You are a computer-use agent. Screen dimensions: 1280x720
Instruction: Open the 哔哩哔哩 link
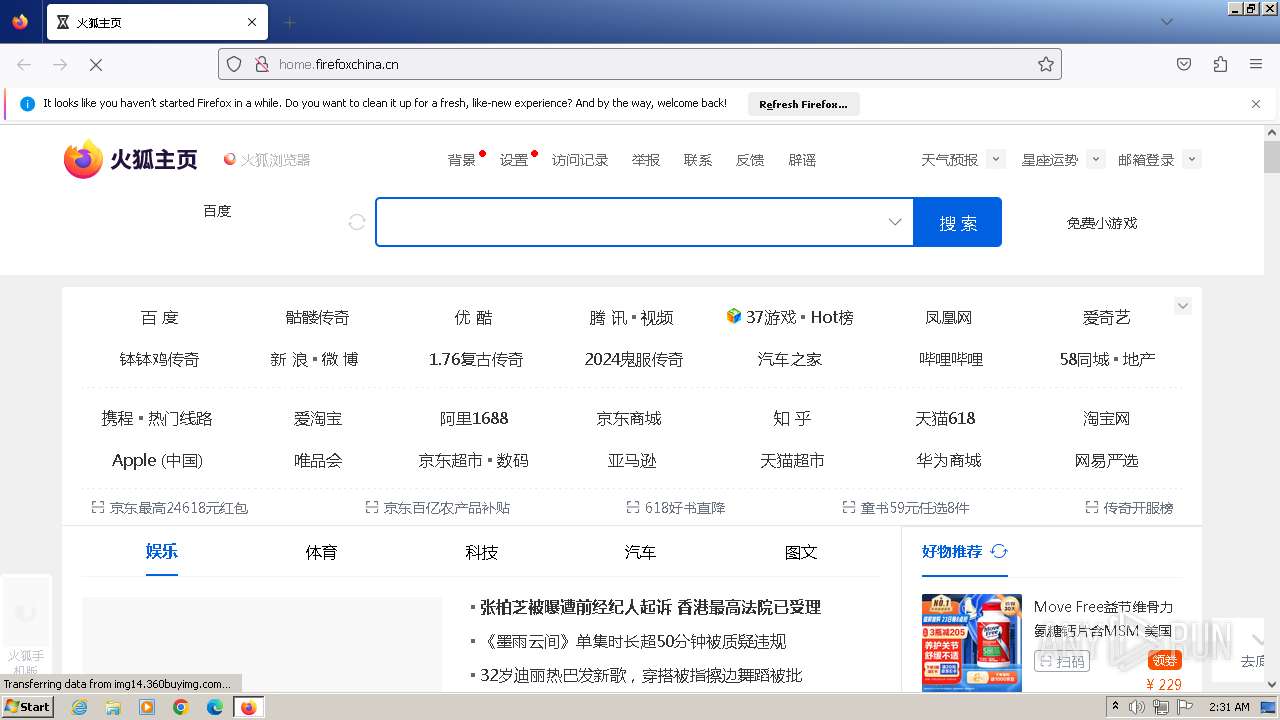(x=951, y=359)
